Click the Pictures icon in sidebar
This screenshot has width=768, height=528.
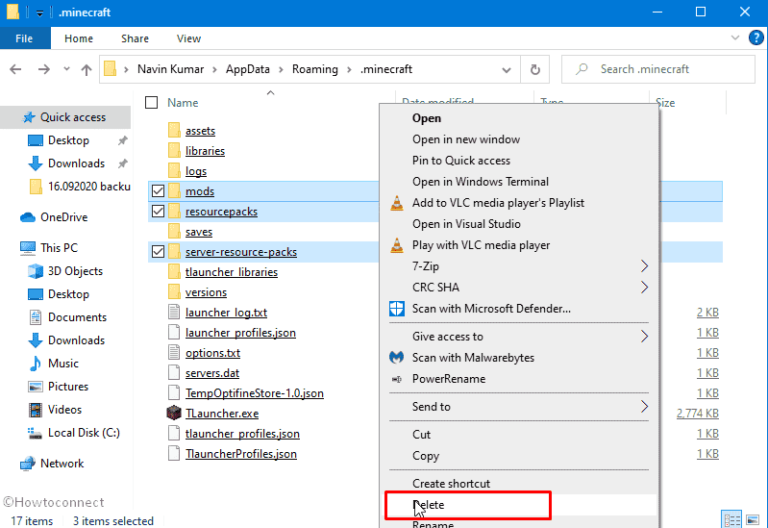(35, 386)
